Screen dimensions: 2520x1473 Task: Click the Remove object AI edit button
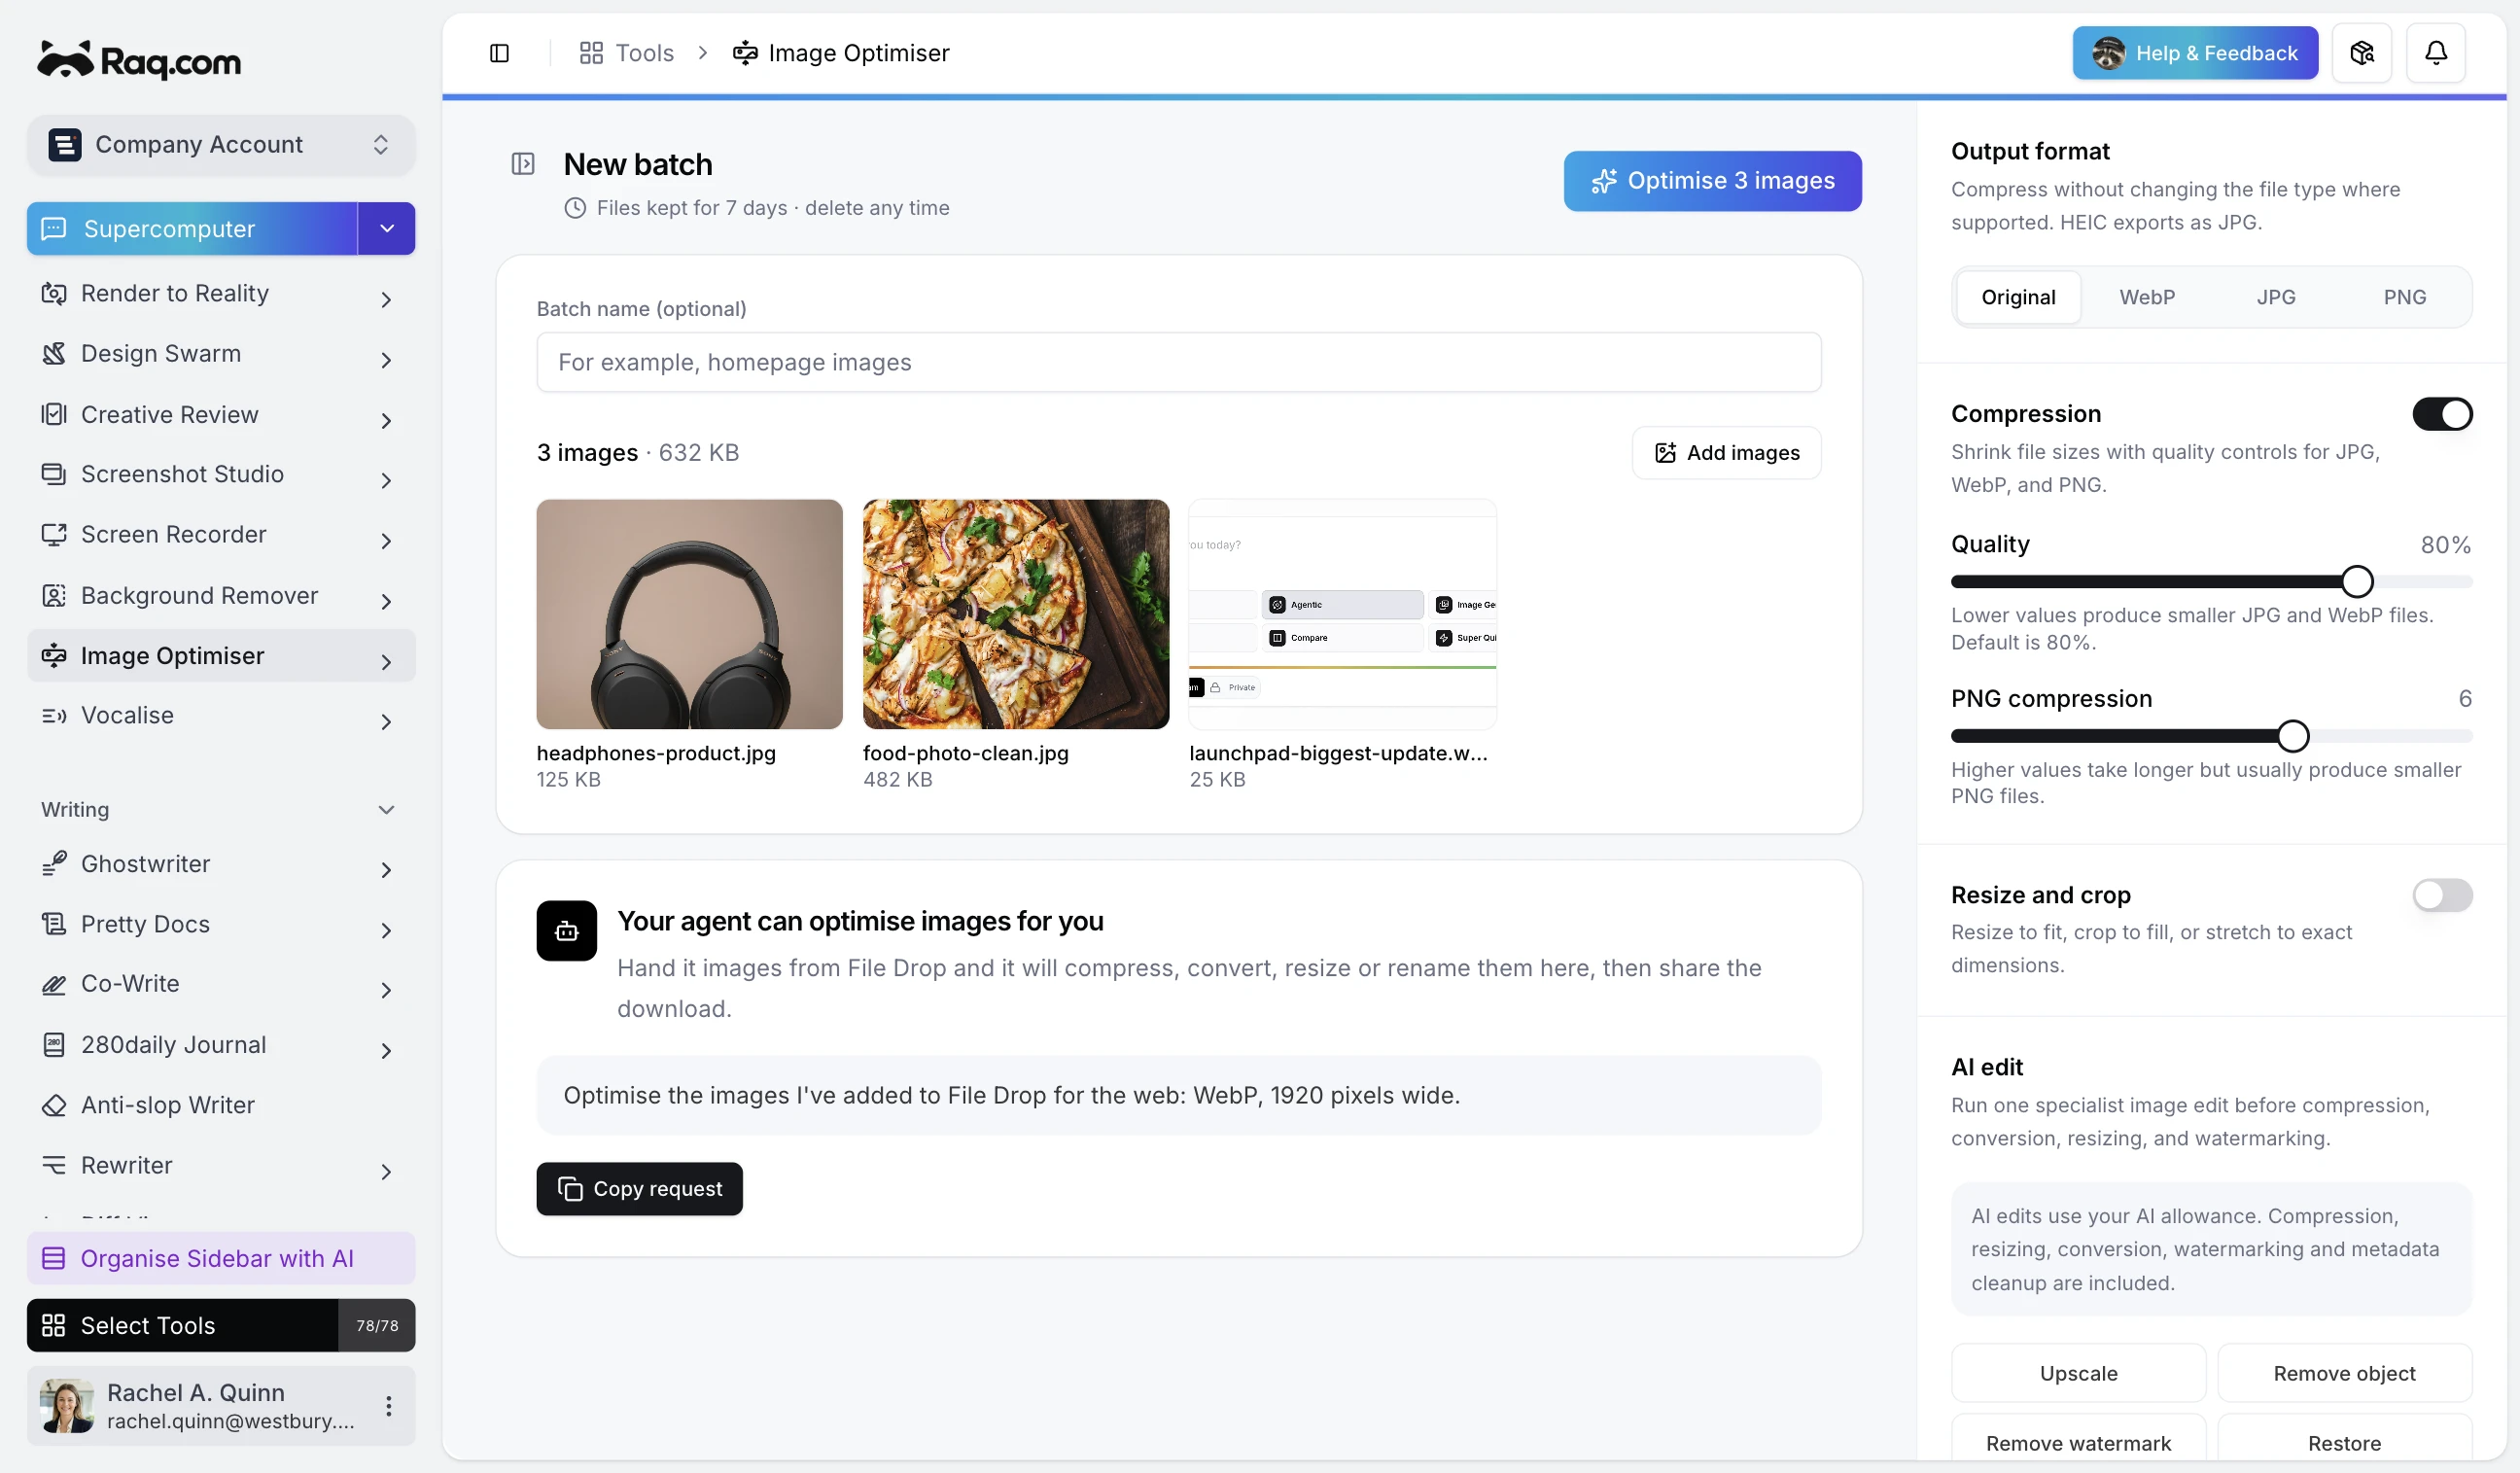2344,1373
